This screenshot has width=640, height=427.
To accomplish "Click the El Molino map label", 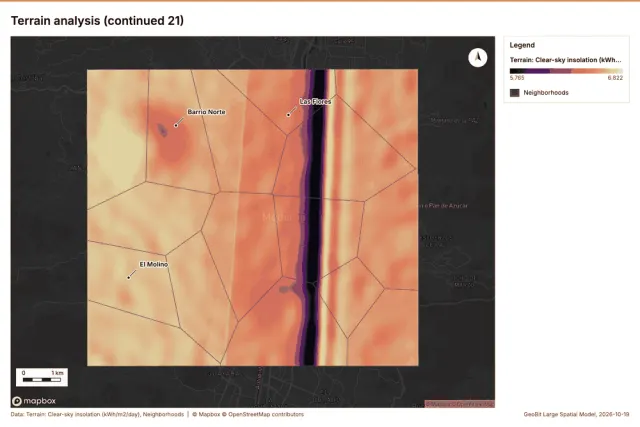I will (153, 265).
